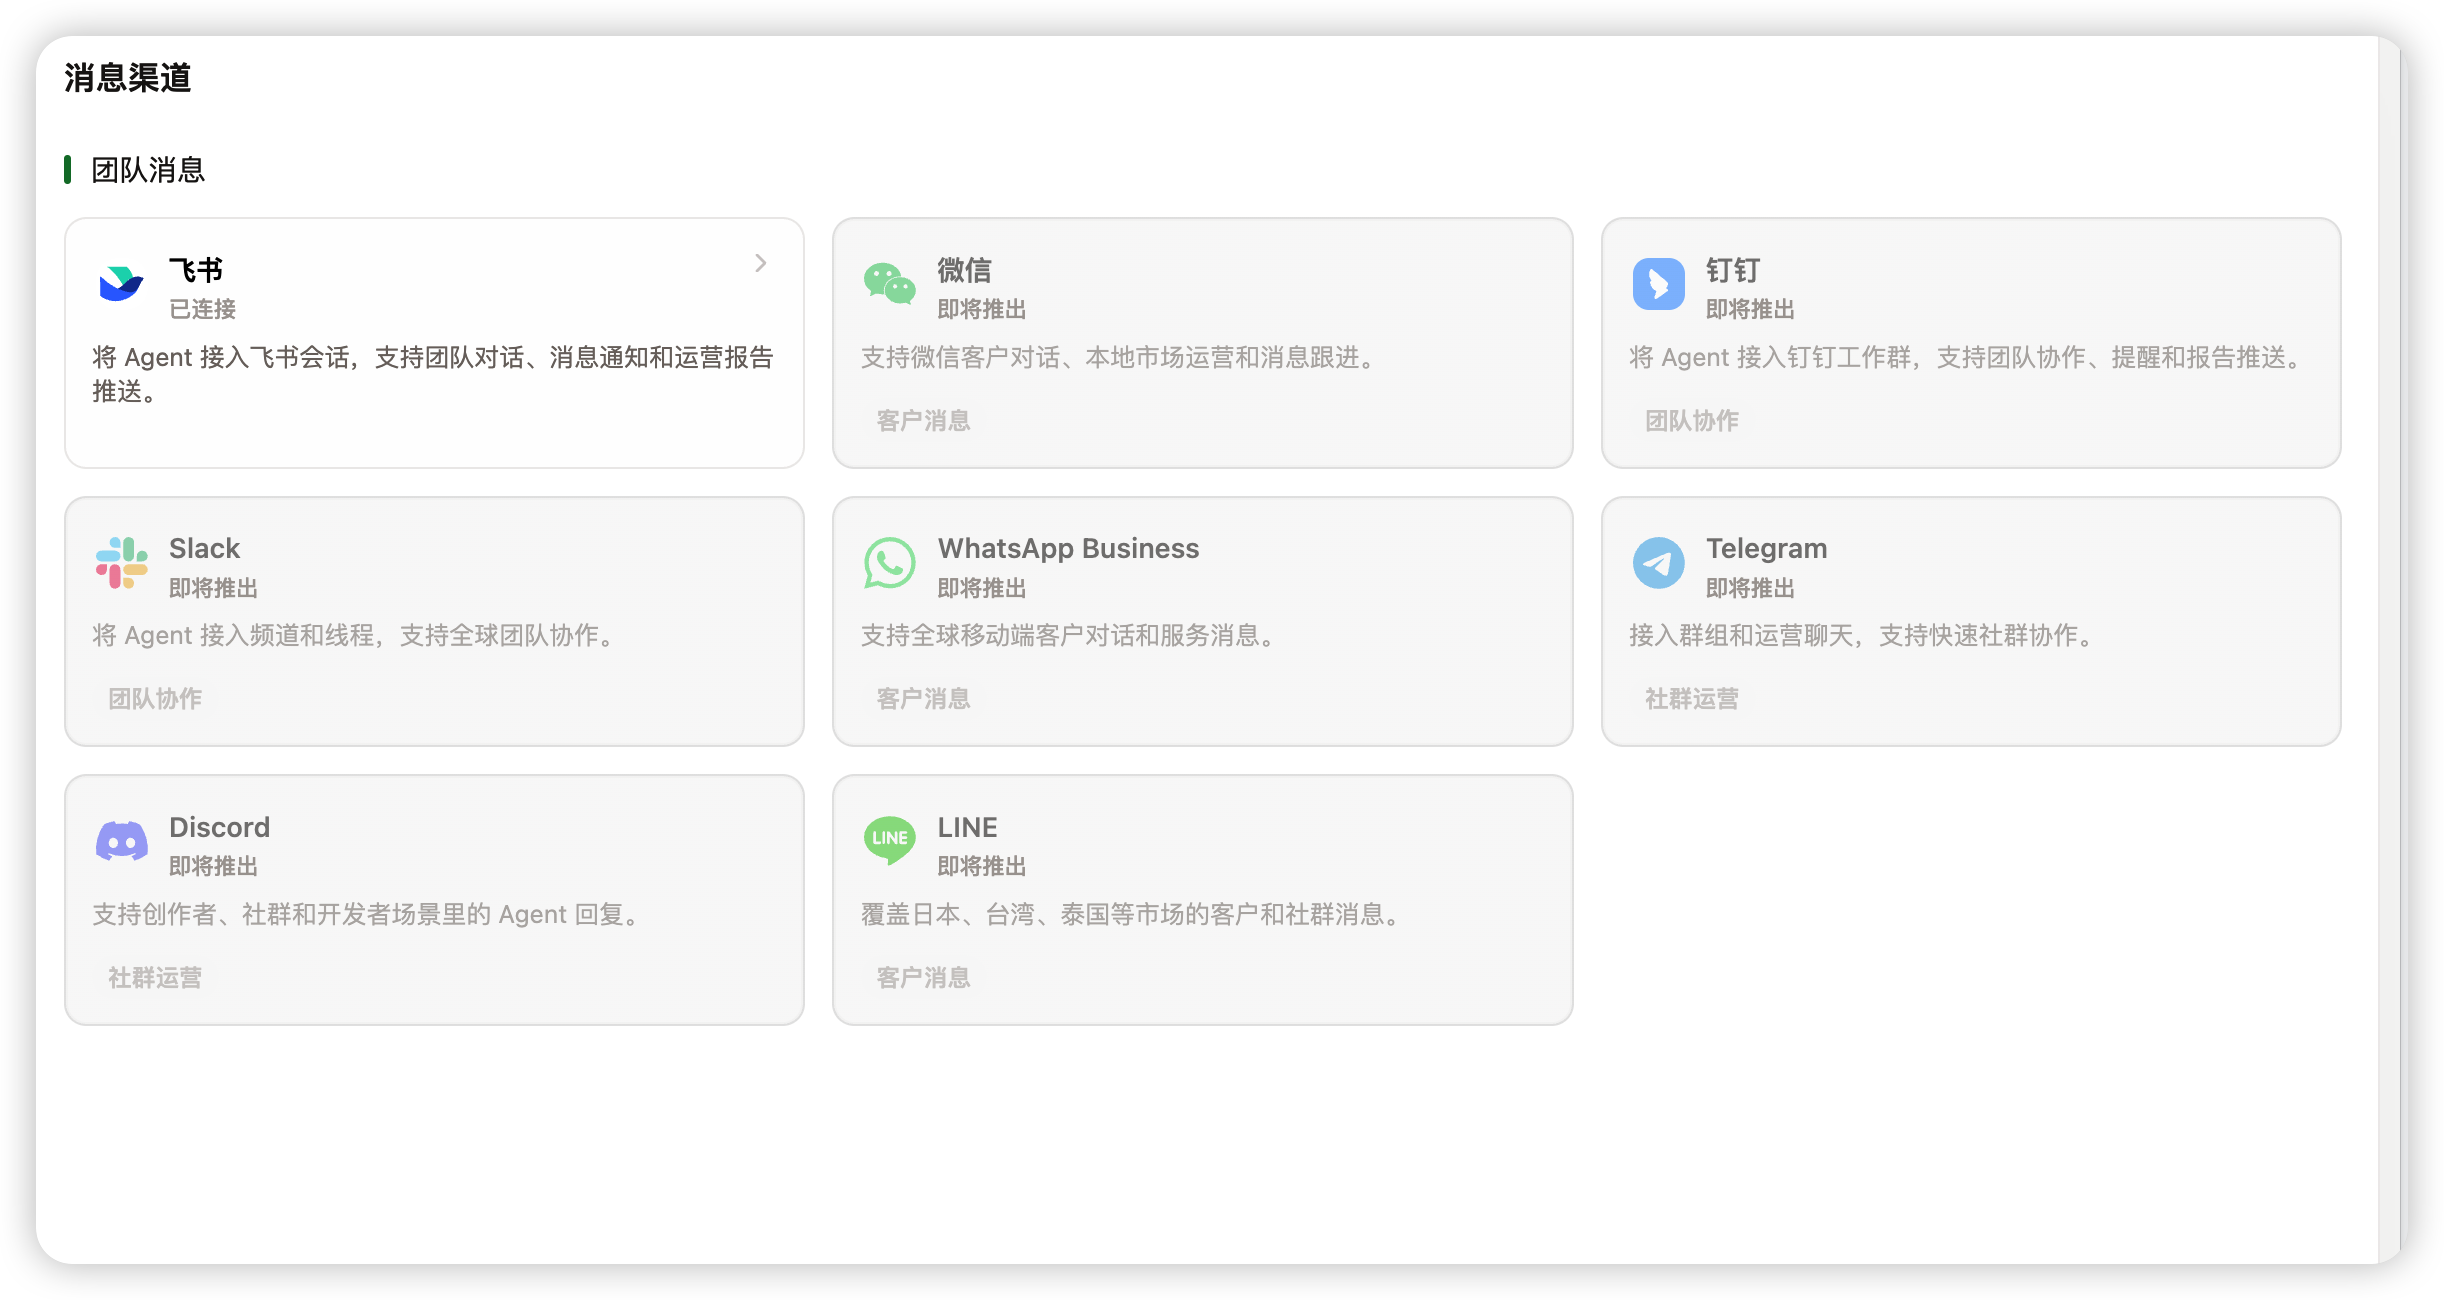This screenshot has height=1300, width=2444.
Task: Click the 客户消息 tag on the LINE card
Action: (x=923, y=978)
